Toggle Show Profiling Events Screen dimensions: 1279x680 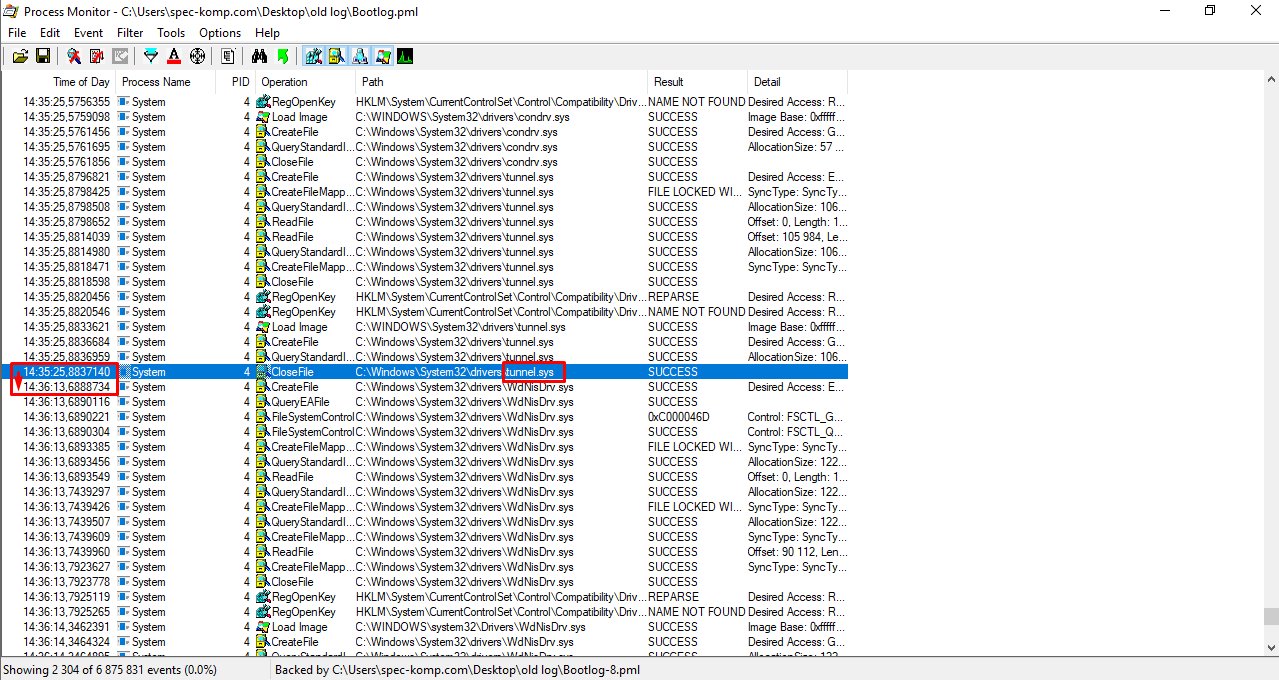coord(405,57)
